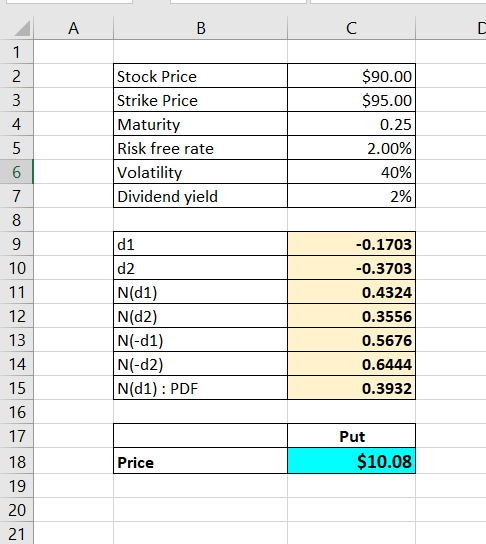Select the 0.5676 value cell
The height and width of the screenshot is (544, 486).
(351, 340)
